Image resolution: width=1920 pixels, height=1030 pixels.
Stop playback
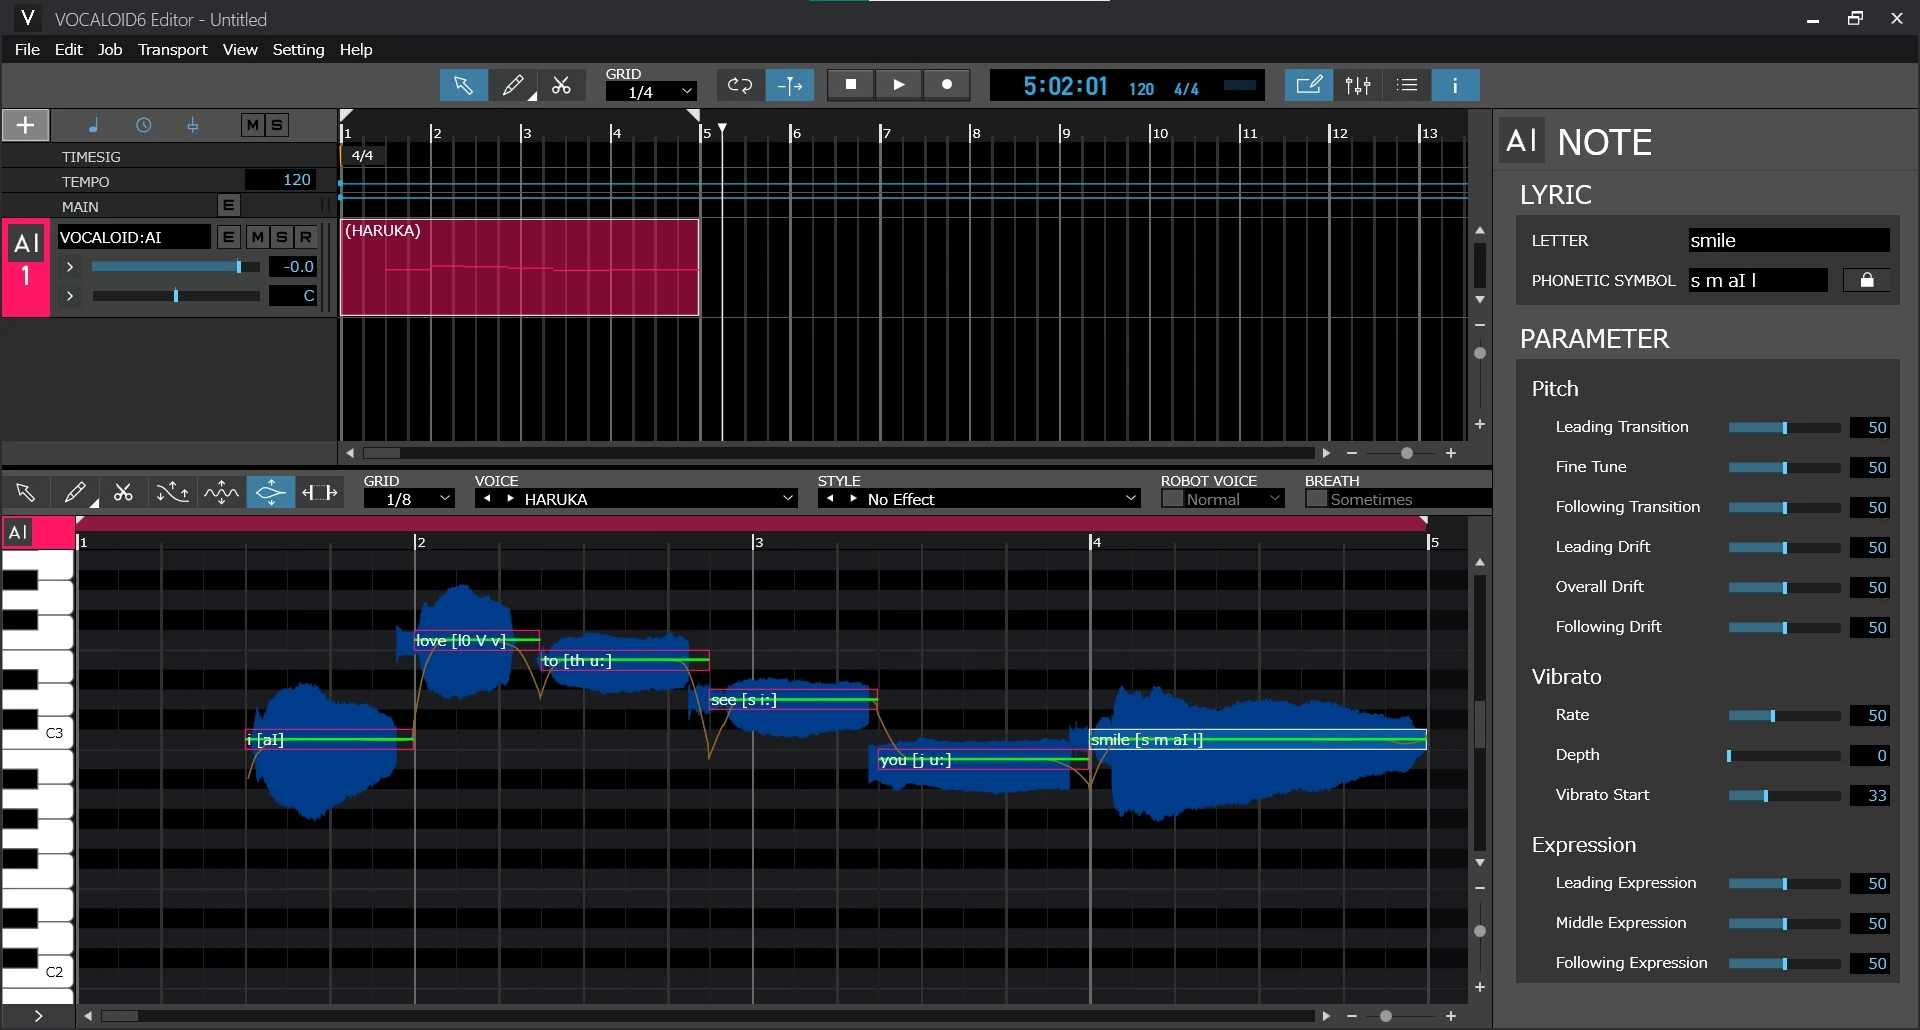[851, 85]
